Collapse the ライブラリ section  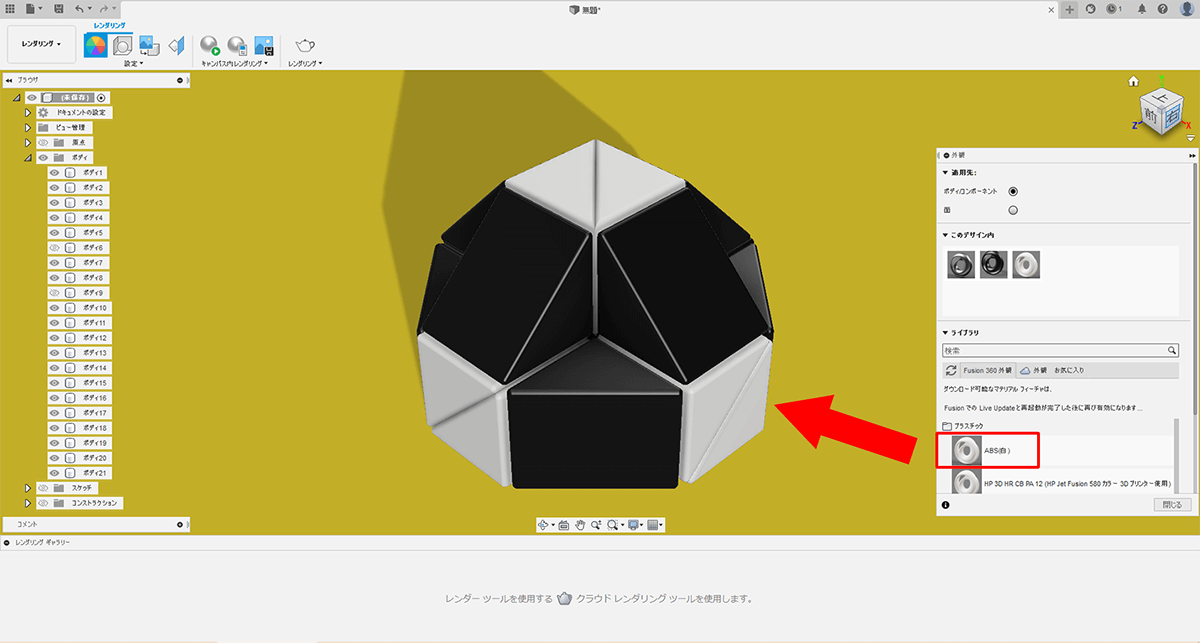946,333
